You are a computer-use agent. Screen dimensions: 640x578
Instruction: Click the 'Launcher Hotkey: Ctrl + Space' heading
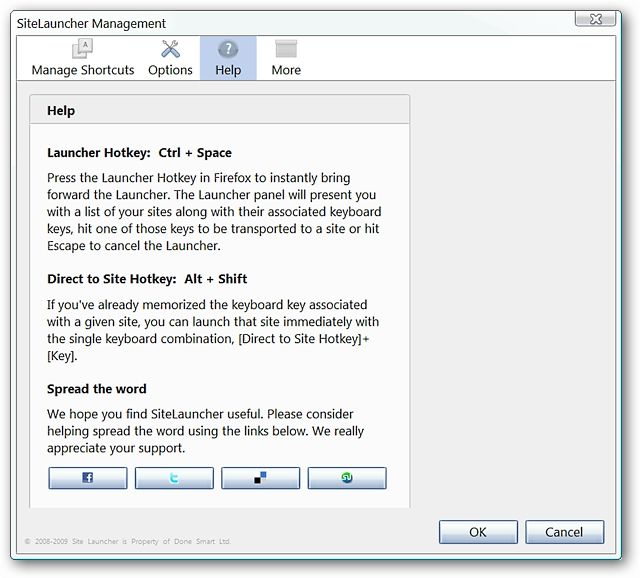(x=139, y=153)
